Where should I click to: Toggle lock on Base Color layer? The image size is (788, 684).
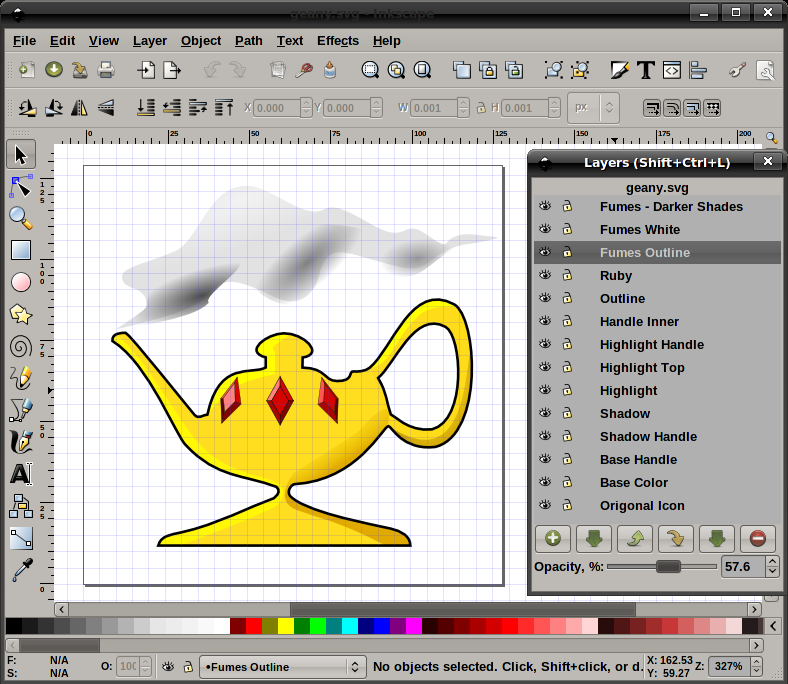tap(567, 482)
